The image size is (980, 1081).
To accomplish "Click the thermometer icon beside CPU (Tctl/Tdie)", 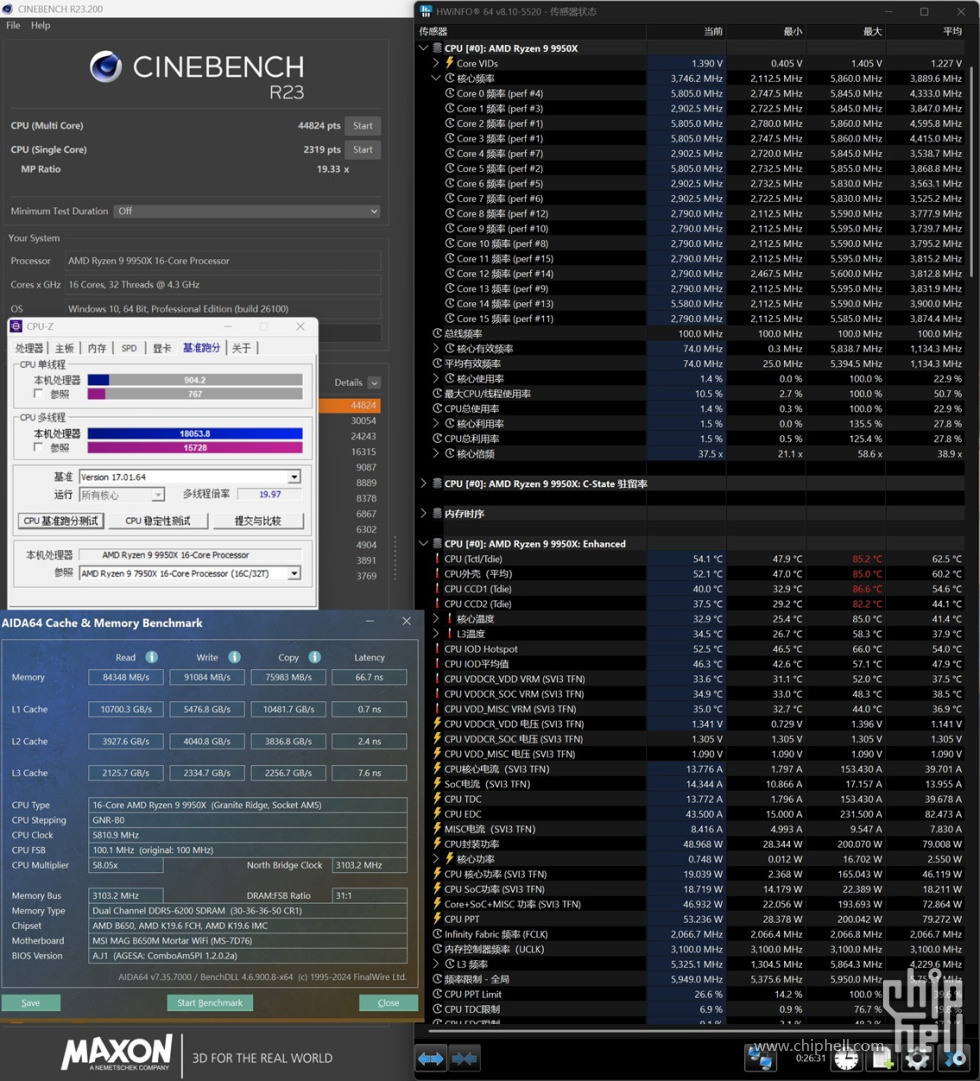I will [x=437, y=558].
